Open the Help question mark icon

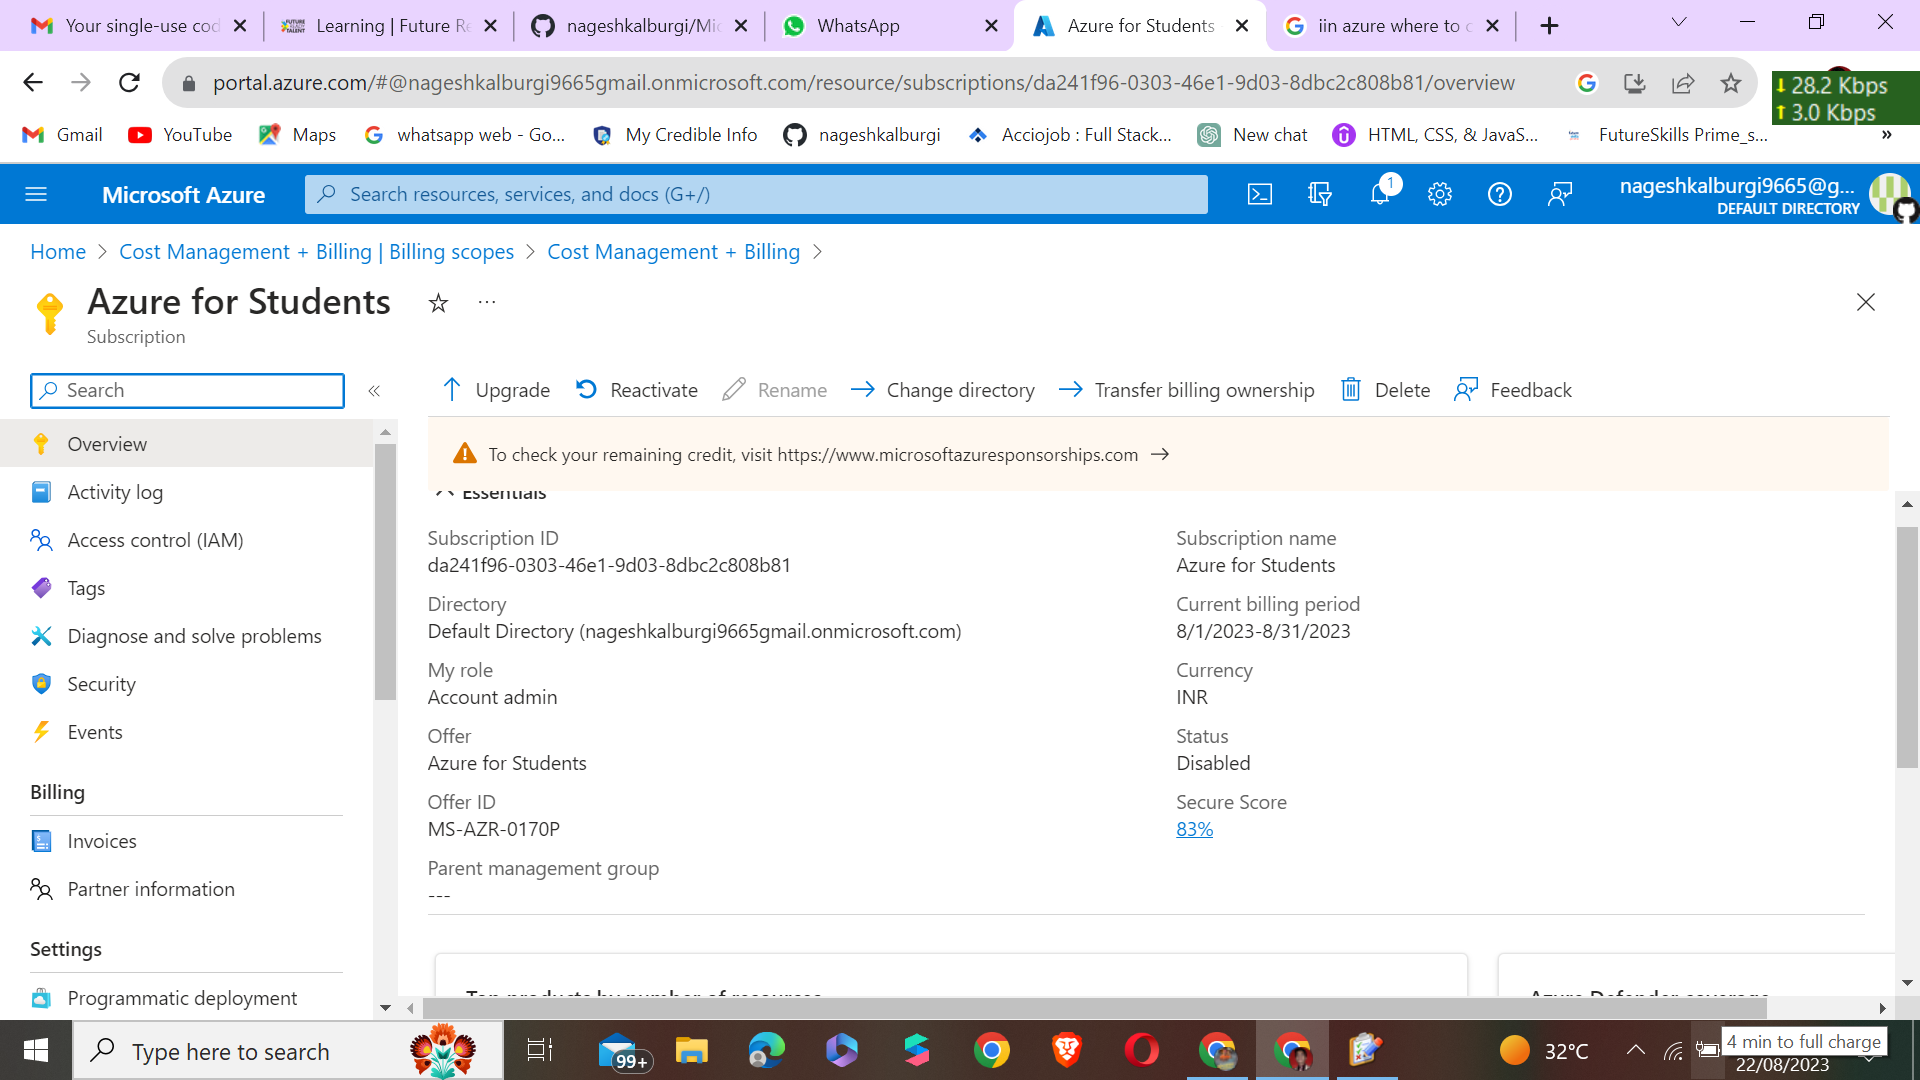(1500, 194)
